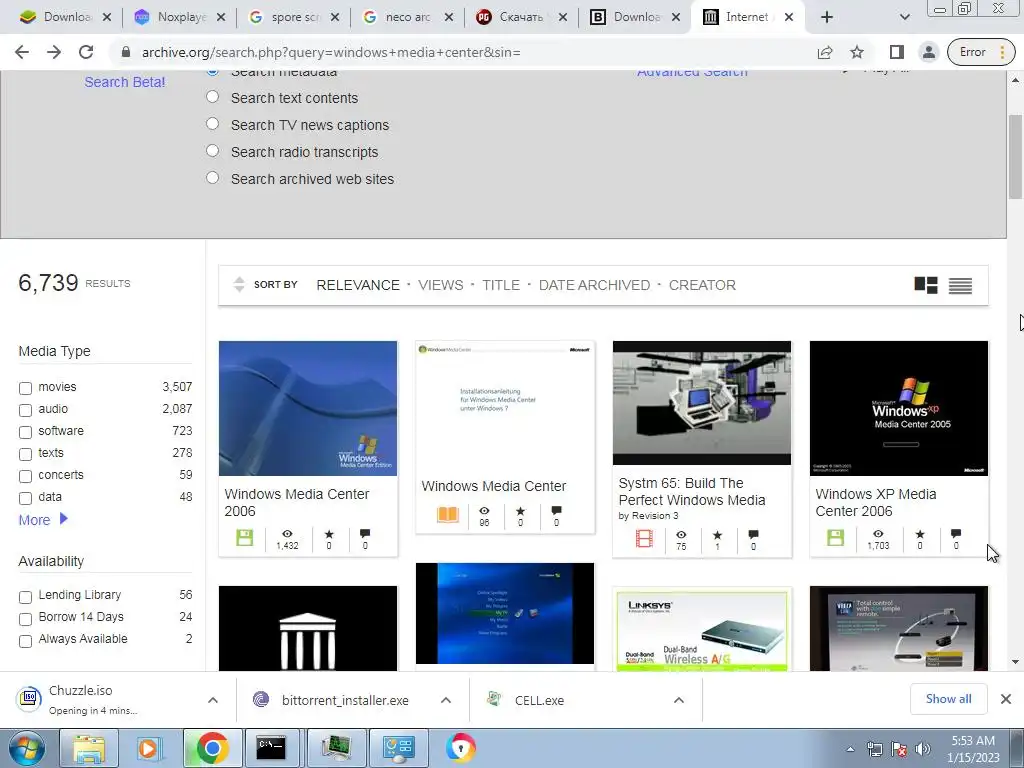Close the downloads bar

coord(1006,699)
